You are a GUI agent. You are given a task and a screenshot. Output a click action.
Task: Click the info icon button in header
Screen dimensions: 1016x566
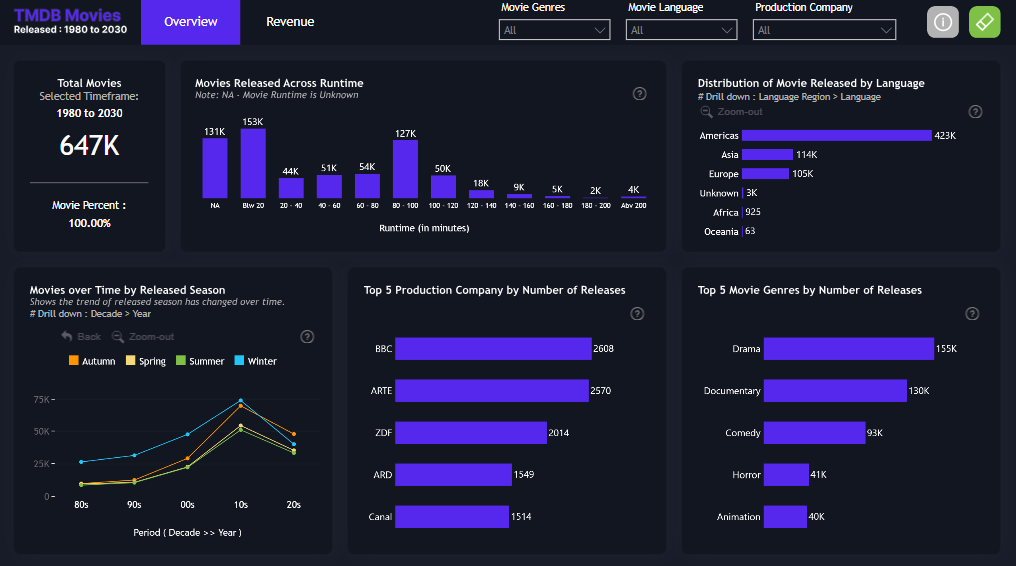point(942,22)
